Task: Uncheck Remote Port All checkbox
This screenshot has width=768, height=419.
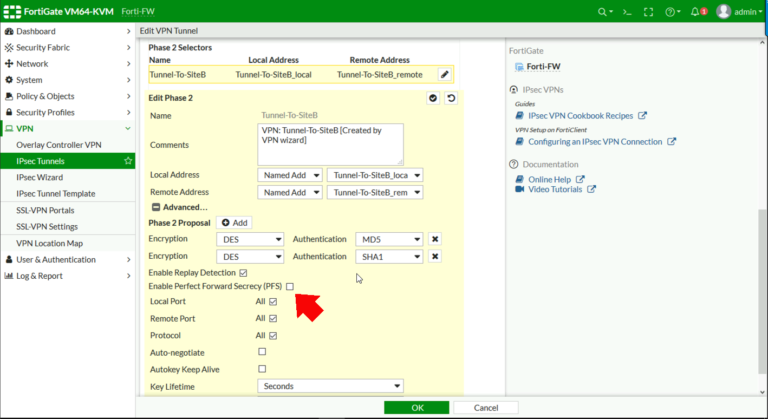Action: [273, 319]
